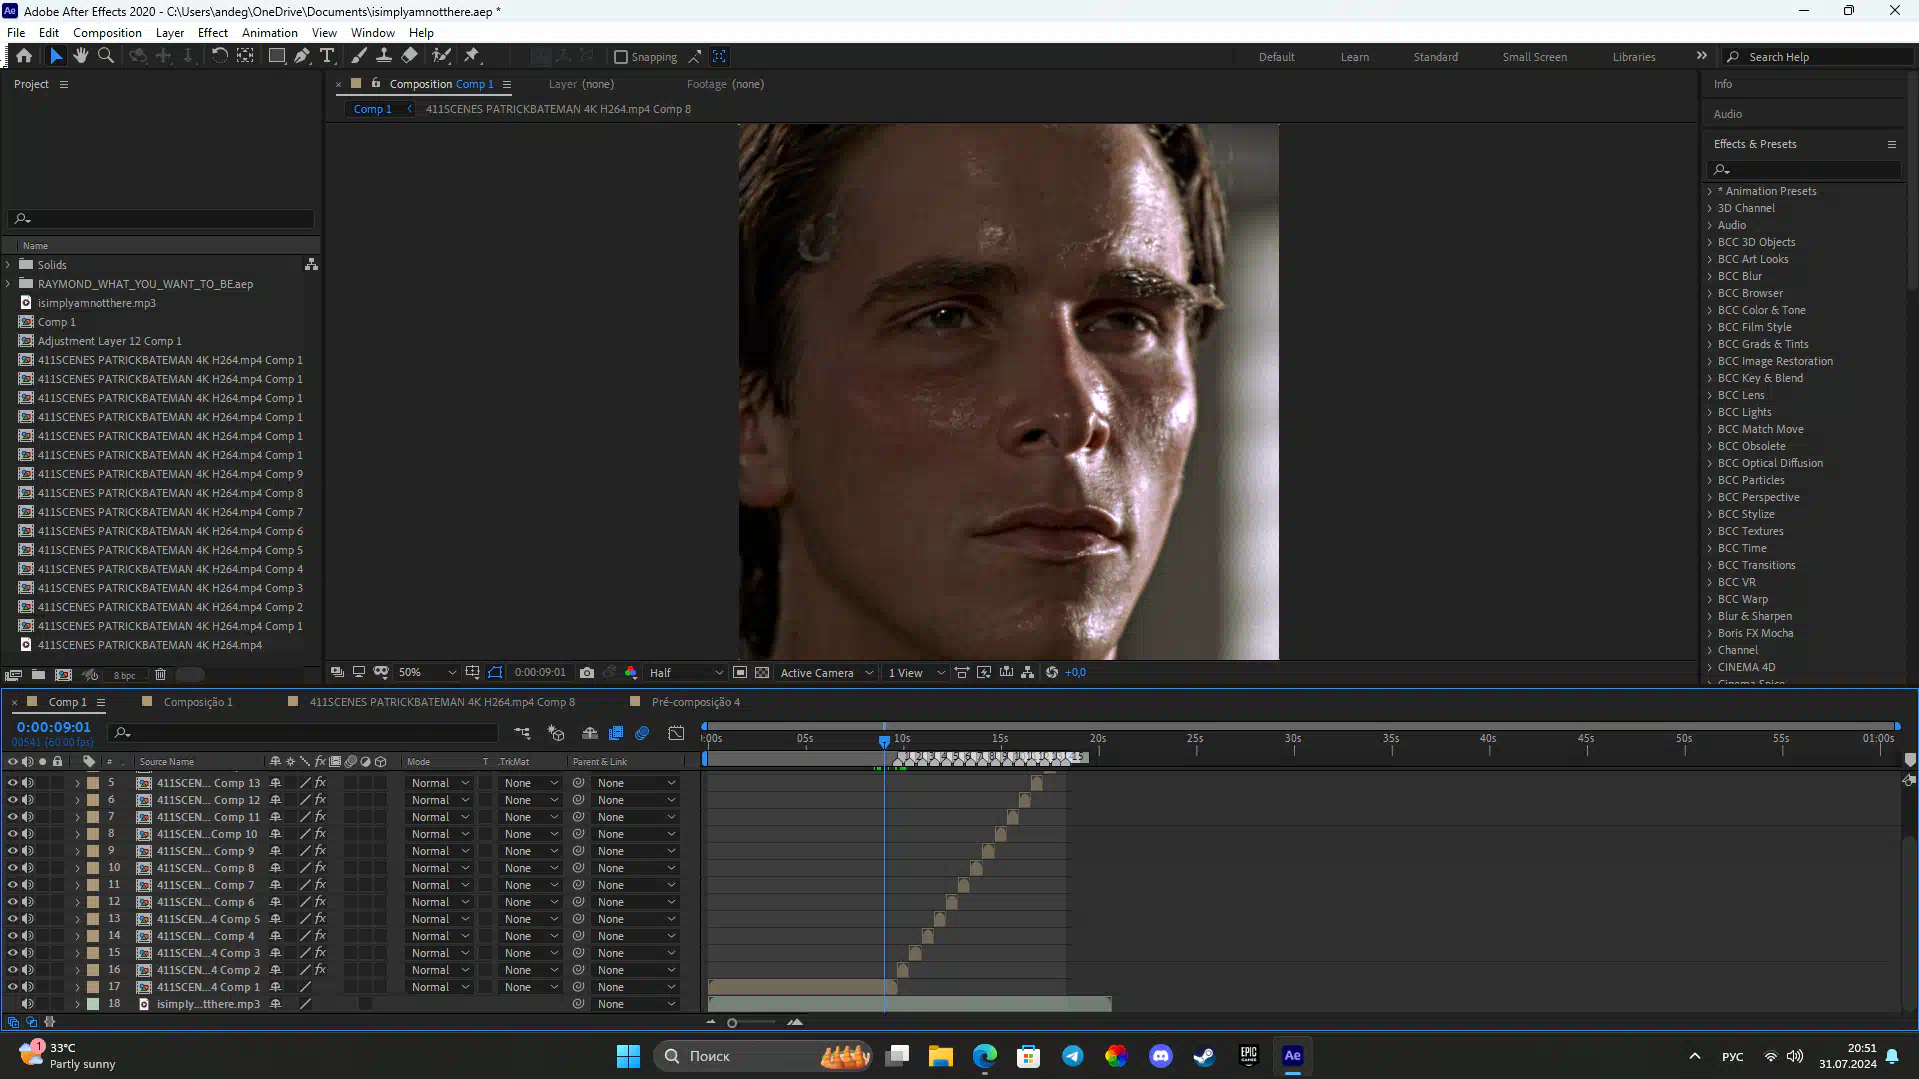Click Show Channel color management icon
The height and width of the screenshot is (1079, 1919).
coord(631,673)
